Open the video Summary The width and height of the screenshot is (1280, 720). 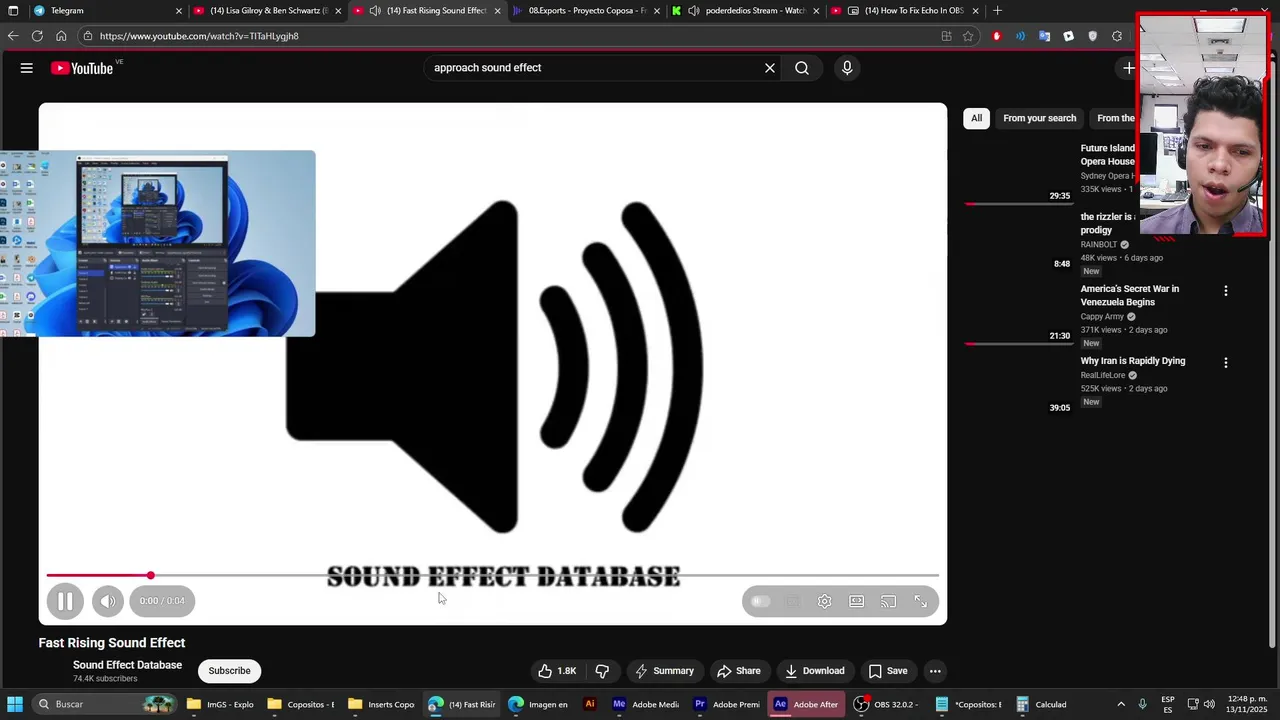point(664,671)
